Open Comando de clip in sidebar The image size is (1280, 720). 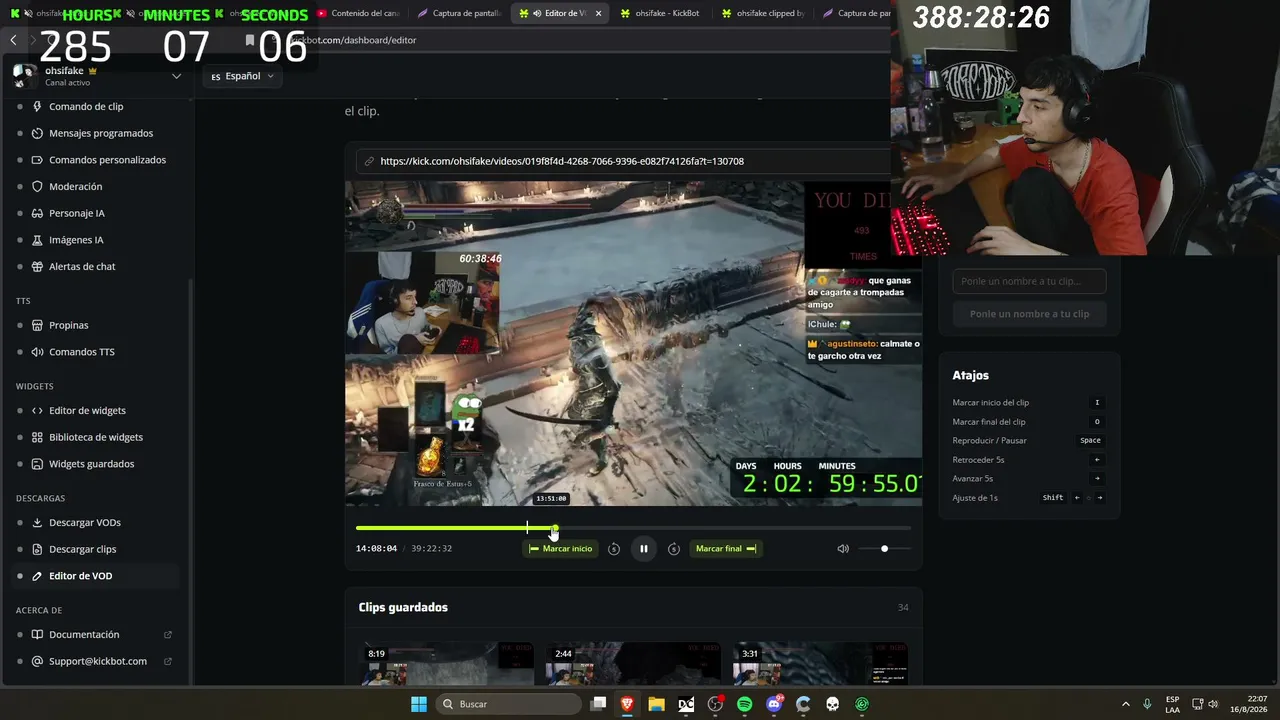click(x=86, y=106)
